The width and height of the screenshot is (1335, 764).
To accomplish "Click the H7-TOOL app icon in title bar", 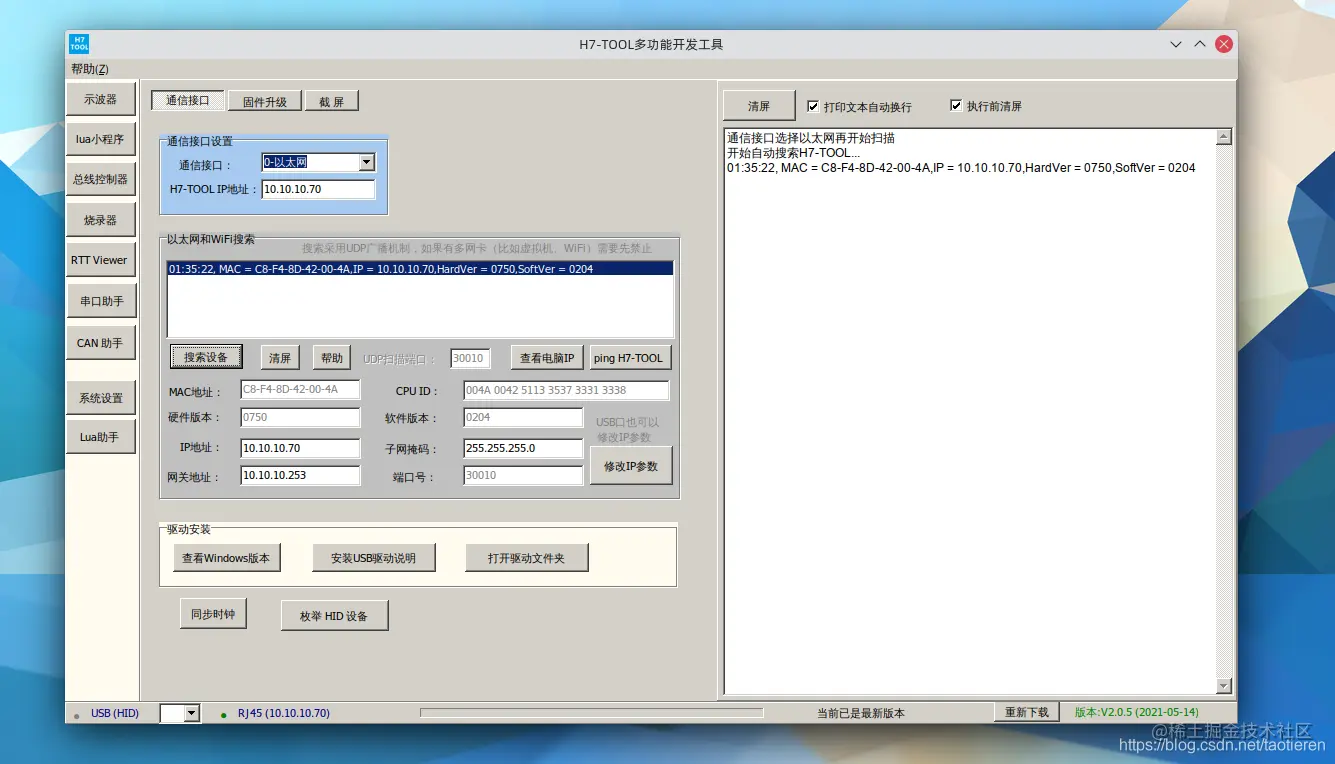I will (x=79, y=44).
